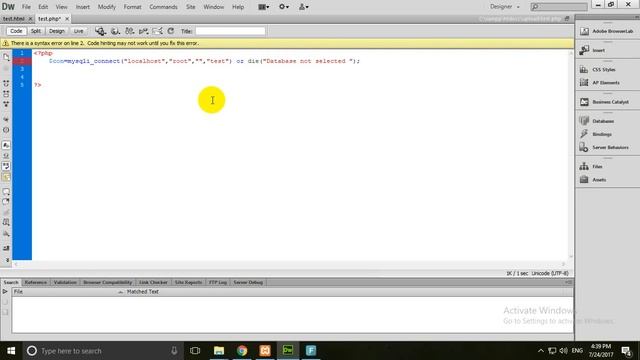Viewport: 640px width, 360px height.
Task: Click the Apply Comment icon
Action: click(6, 191)
